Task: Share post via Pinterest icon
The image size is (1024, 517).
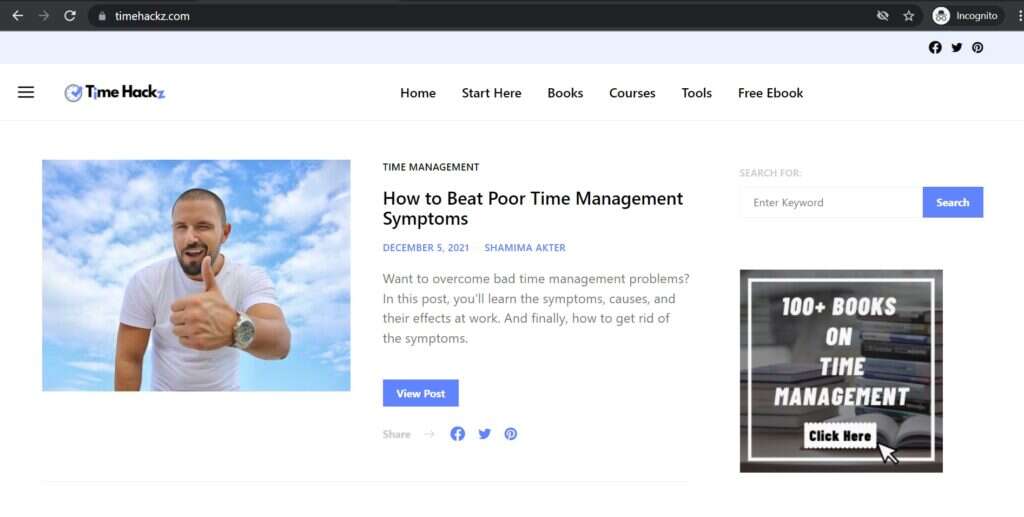Action: (510, 434)
